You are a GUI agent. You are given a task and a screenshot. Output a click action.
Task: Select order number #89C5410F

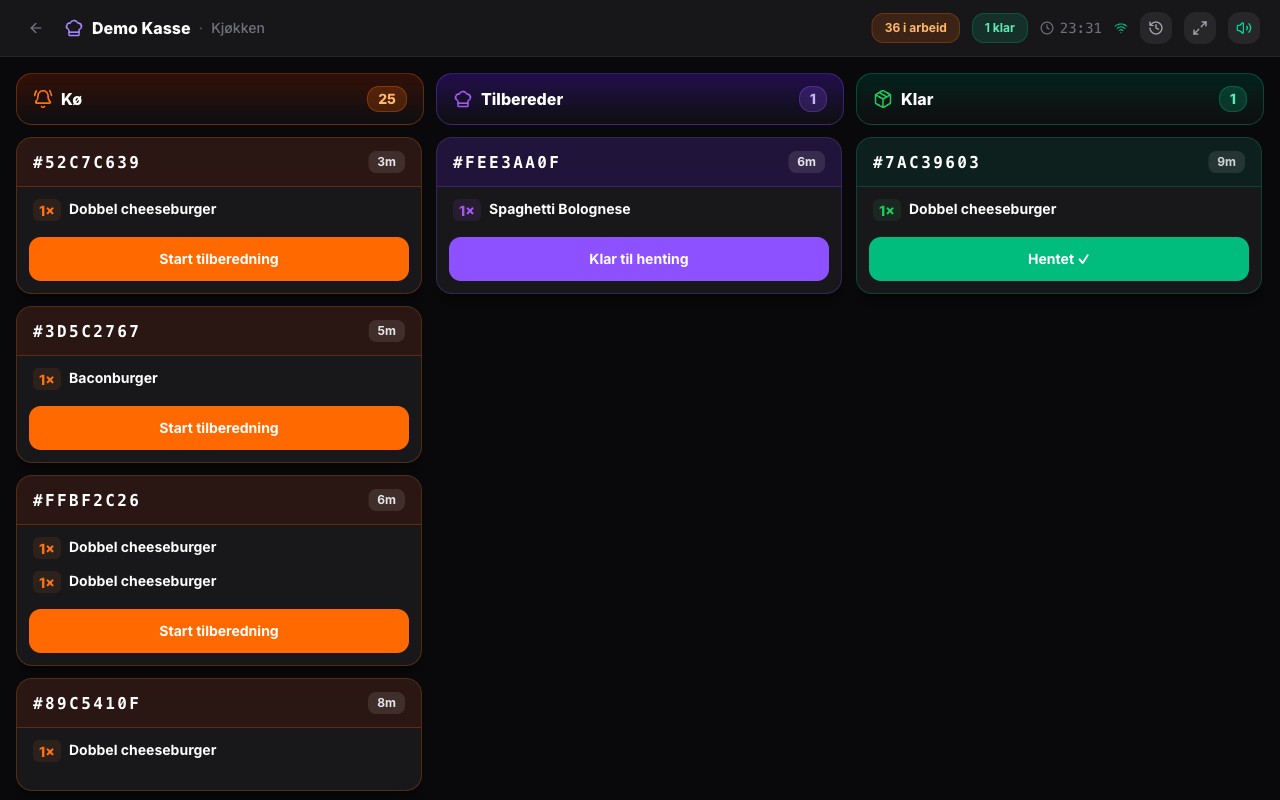click(x=87, y=703)
